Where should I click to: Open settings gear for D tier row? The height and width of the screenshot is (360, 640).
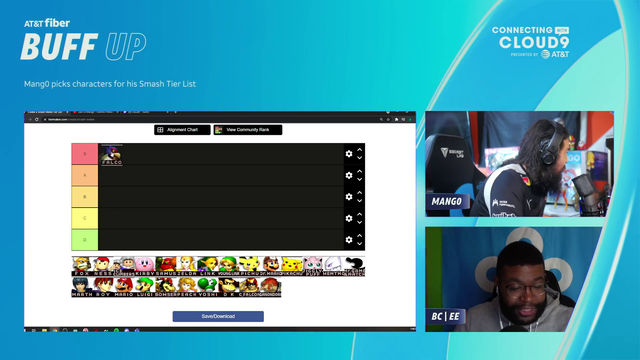(349, 240)
